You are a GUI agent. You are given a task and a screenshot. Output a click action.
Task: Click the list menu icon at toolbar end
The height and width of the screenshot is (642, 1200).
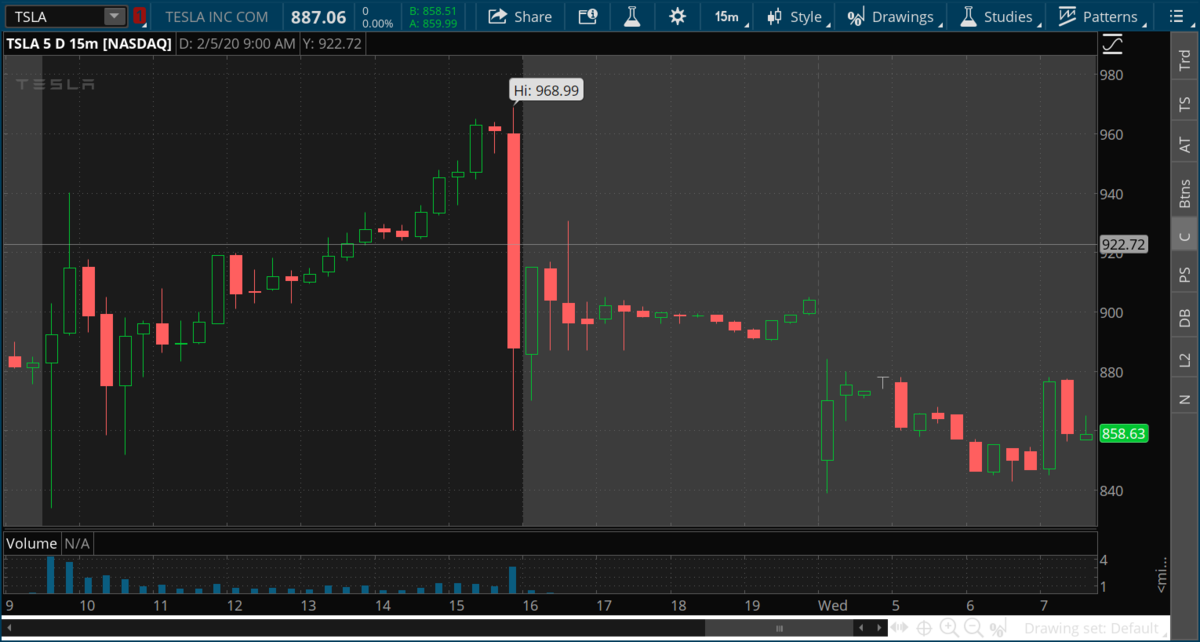click(1177, 16)
